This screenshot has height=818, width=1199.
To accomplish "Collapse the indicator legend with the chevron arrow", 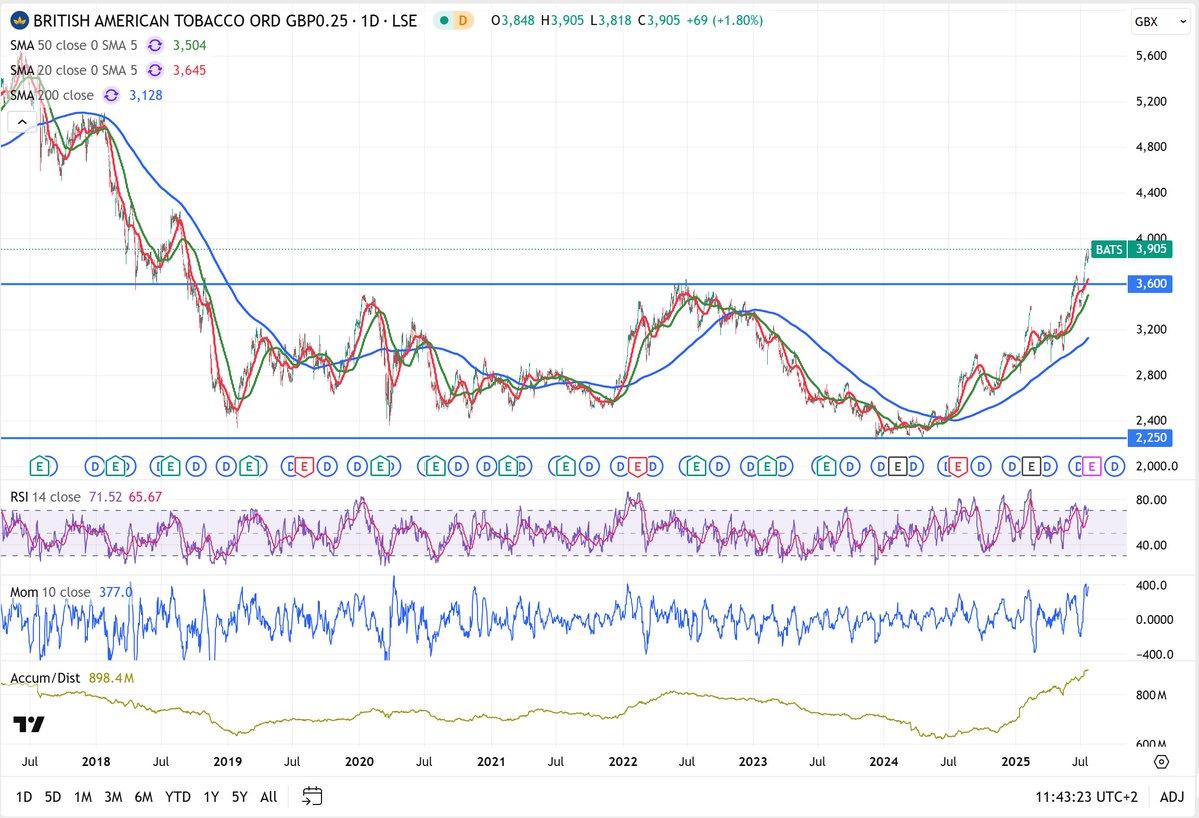I will tap(22, 122).
